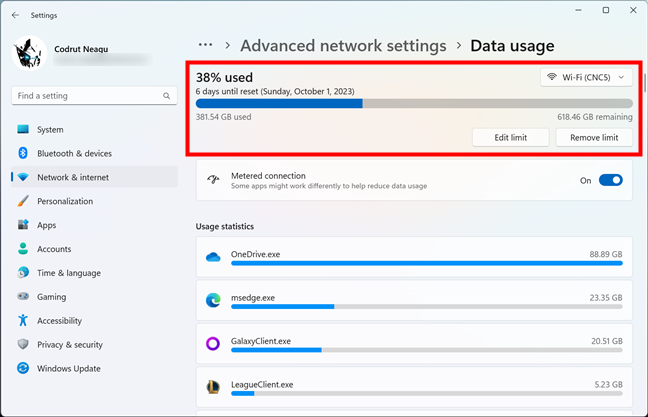Screen dimensions: 648x417
Task: Click the search magnifier icon in Find a setting
Action: coord(167,96)
